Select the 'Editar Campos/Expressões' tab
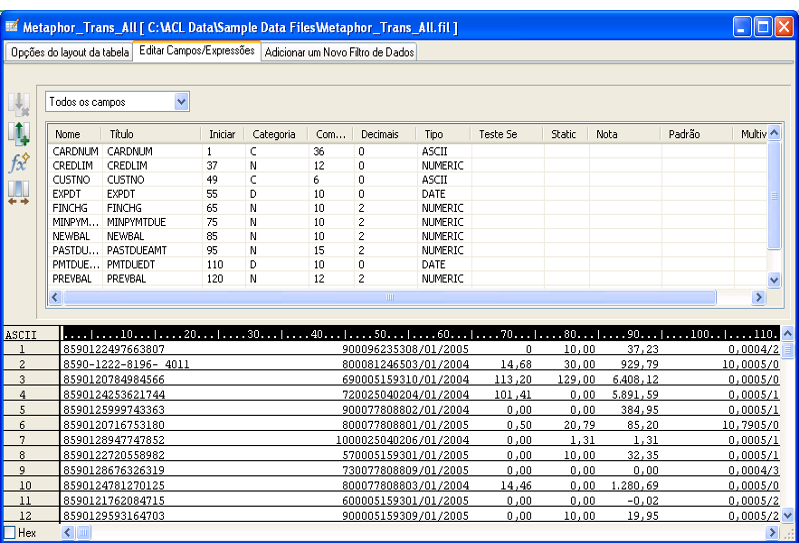Viewport: 799px width, 543px height. tap(197, 50)
